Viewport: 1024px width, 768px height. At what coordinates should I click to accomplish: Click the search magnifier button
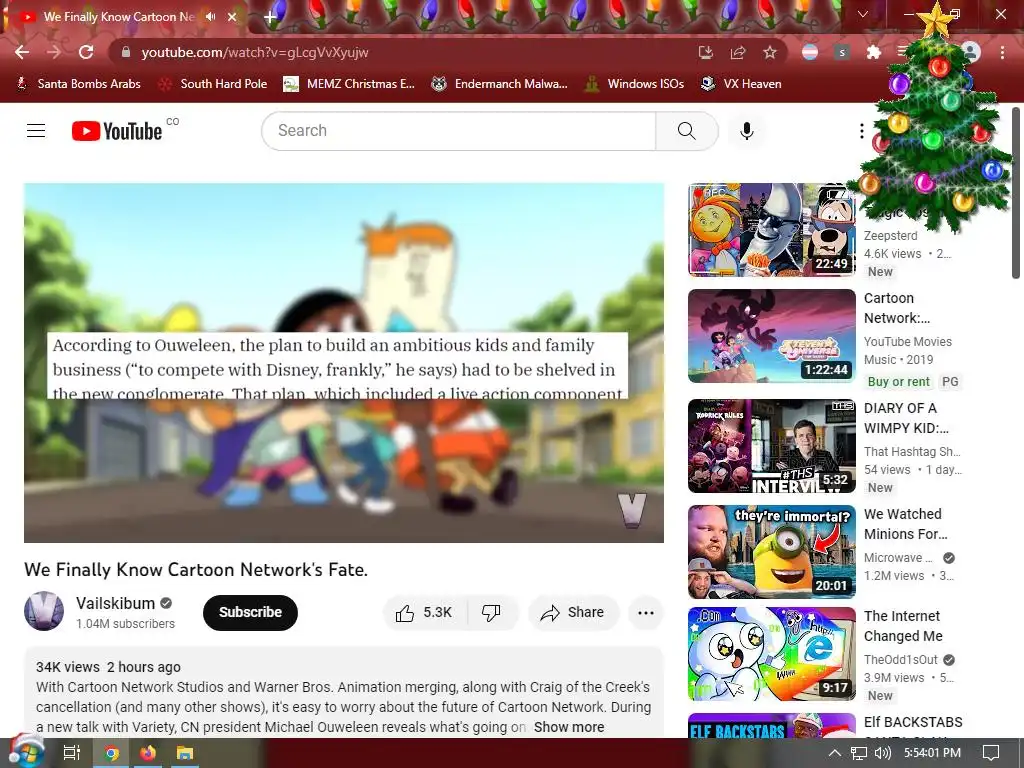point(686,131)
